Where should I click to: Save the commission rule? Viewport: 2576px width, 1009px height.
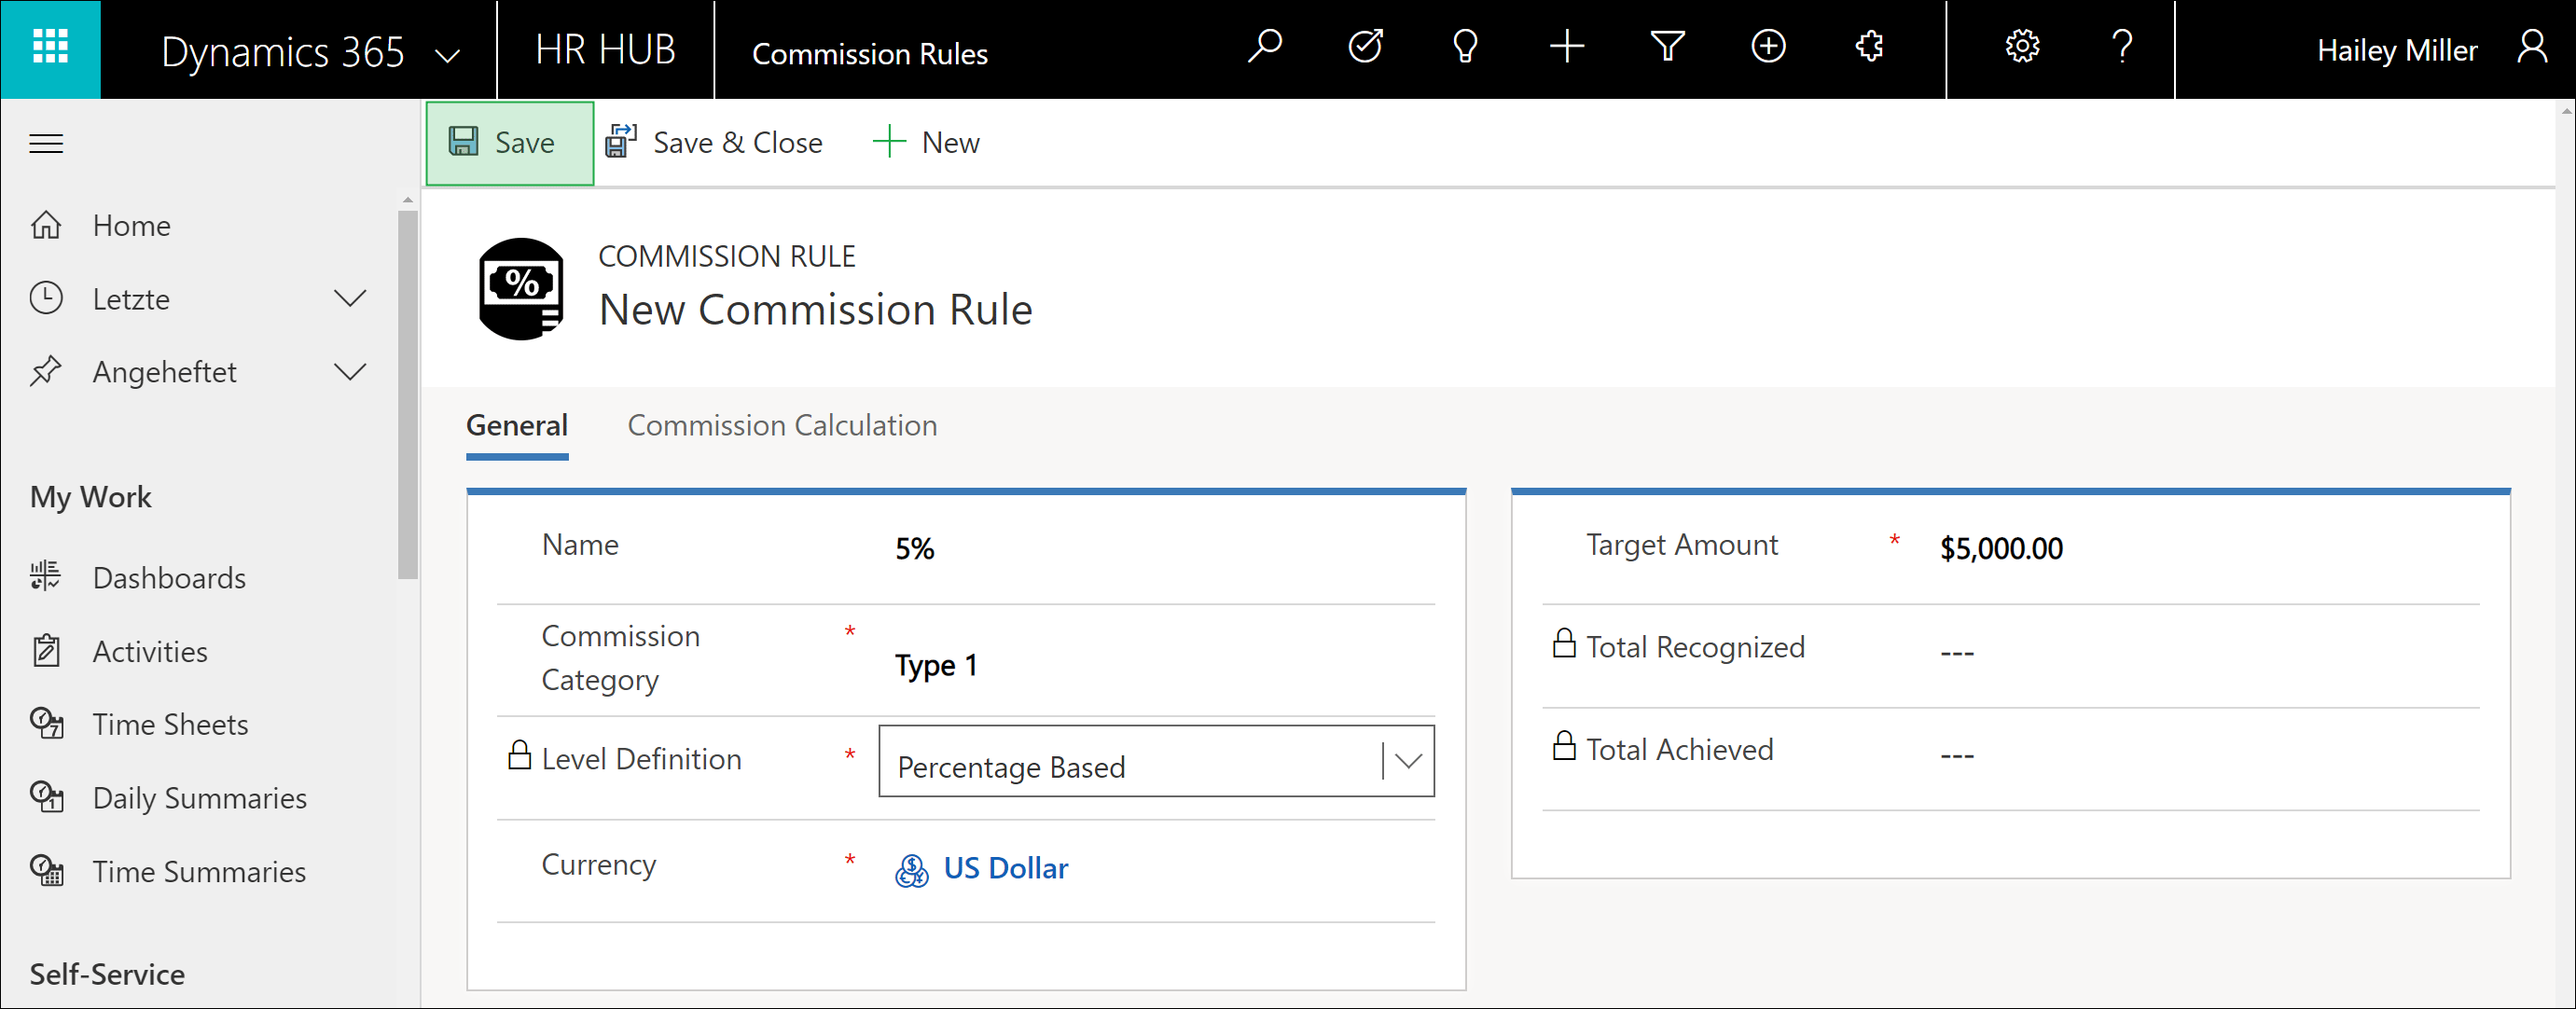point(509,143)
